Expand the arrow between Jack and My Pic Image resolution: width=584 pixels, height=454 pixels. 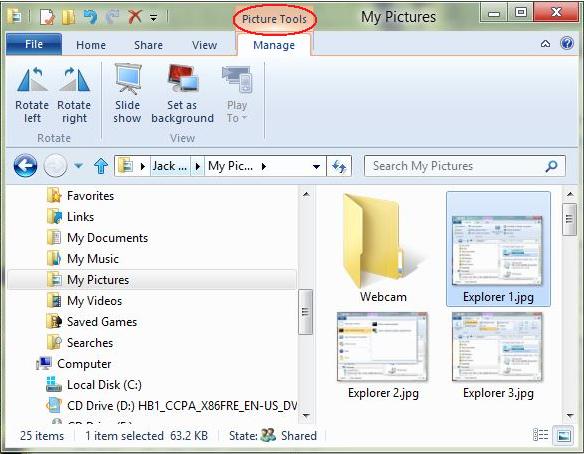(x=198, y=166)
